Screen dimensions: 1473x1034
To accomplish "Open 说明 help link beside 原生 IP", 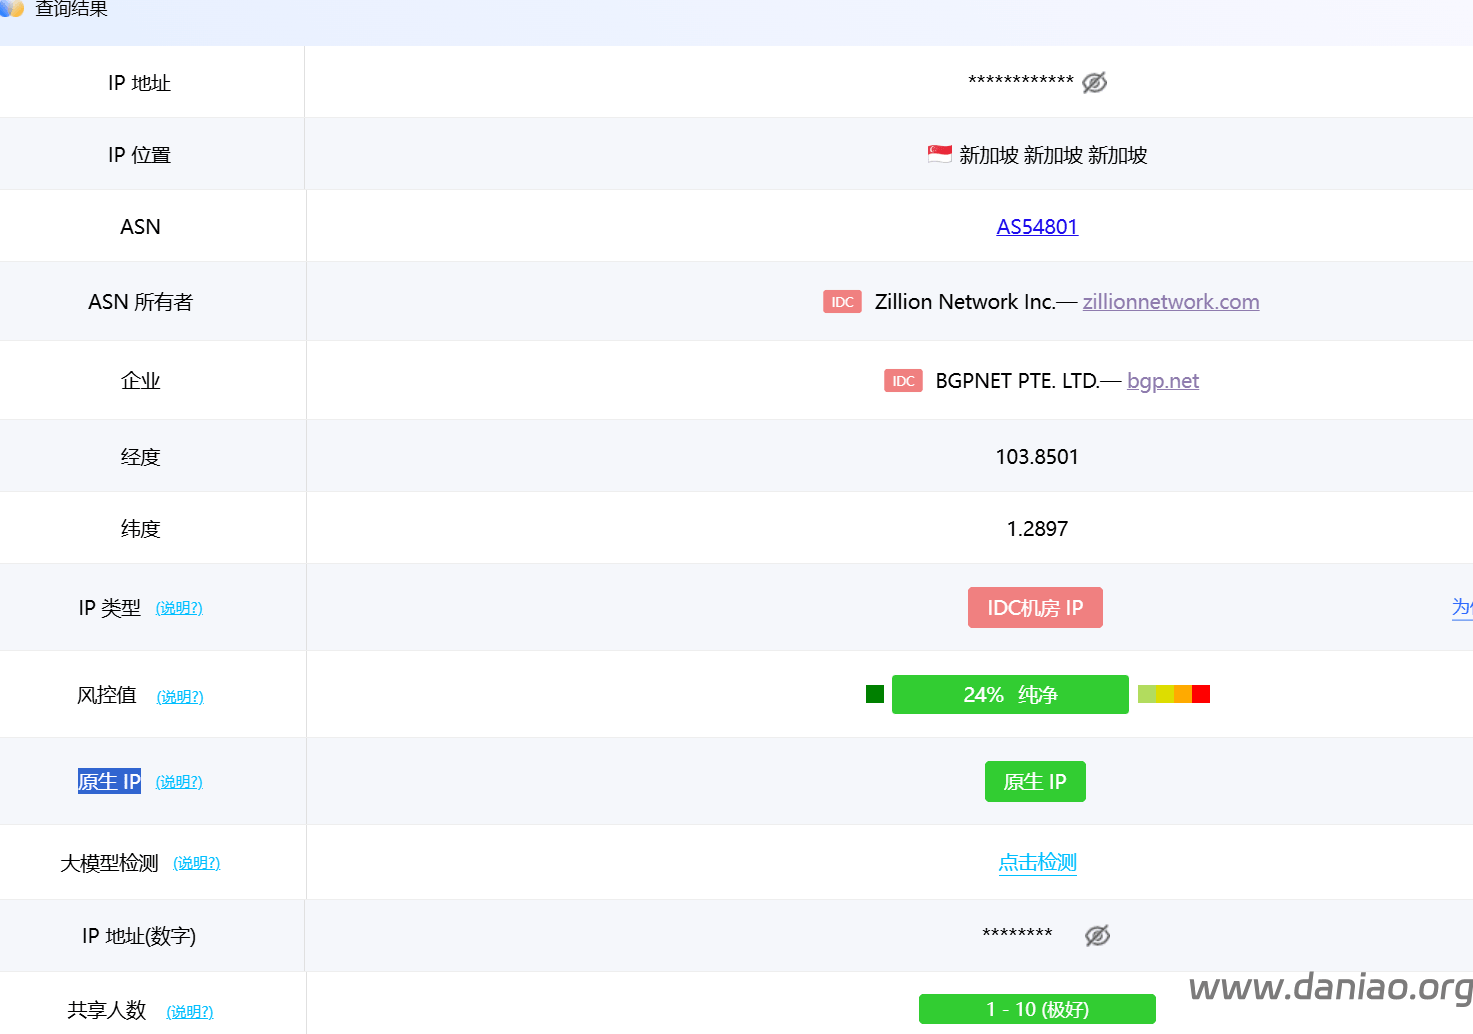I will pos(179,782).
